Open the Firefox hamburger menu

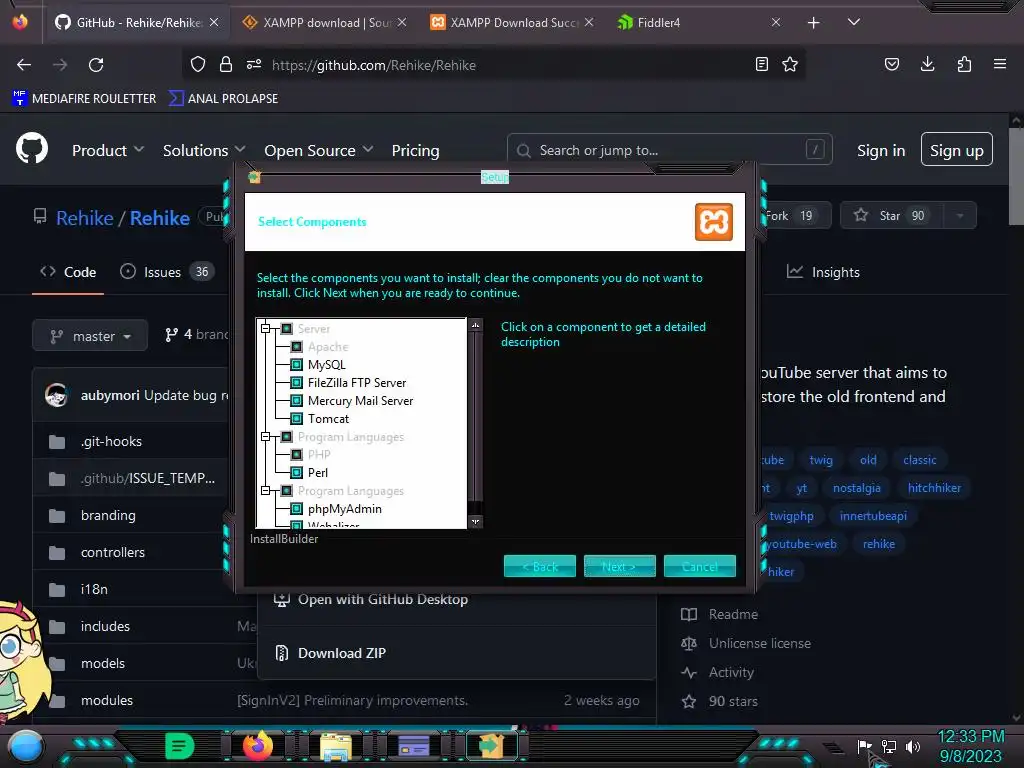pos(1000,64)
